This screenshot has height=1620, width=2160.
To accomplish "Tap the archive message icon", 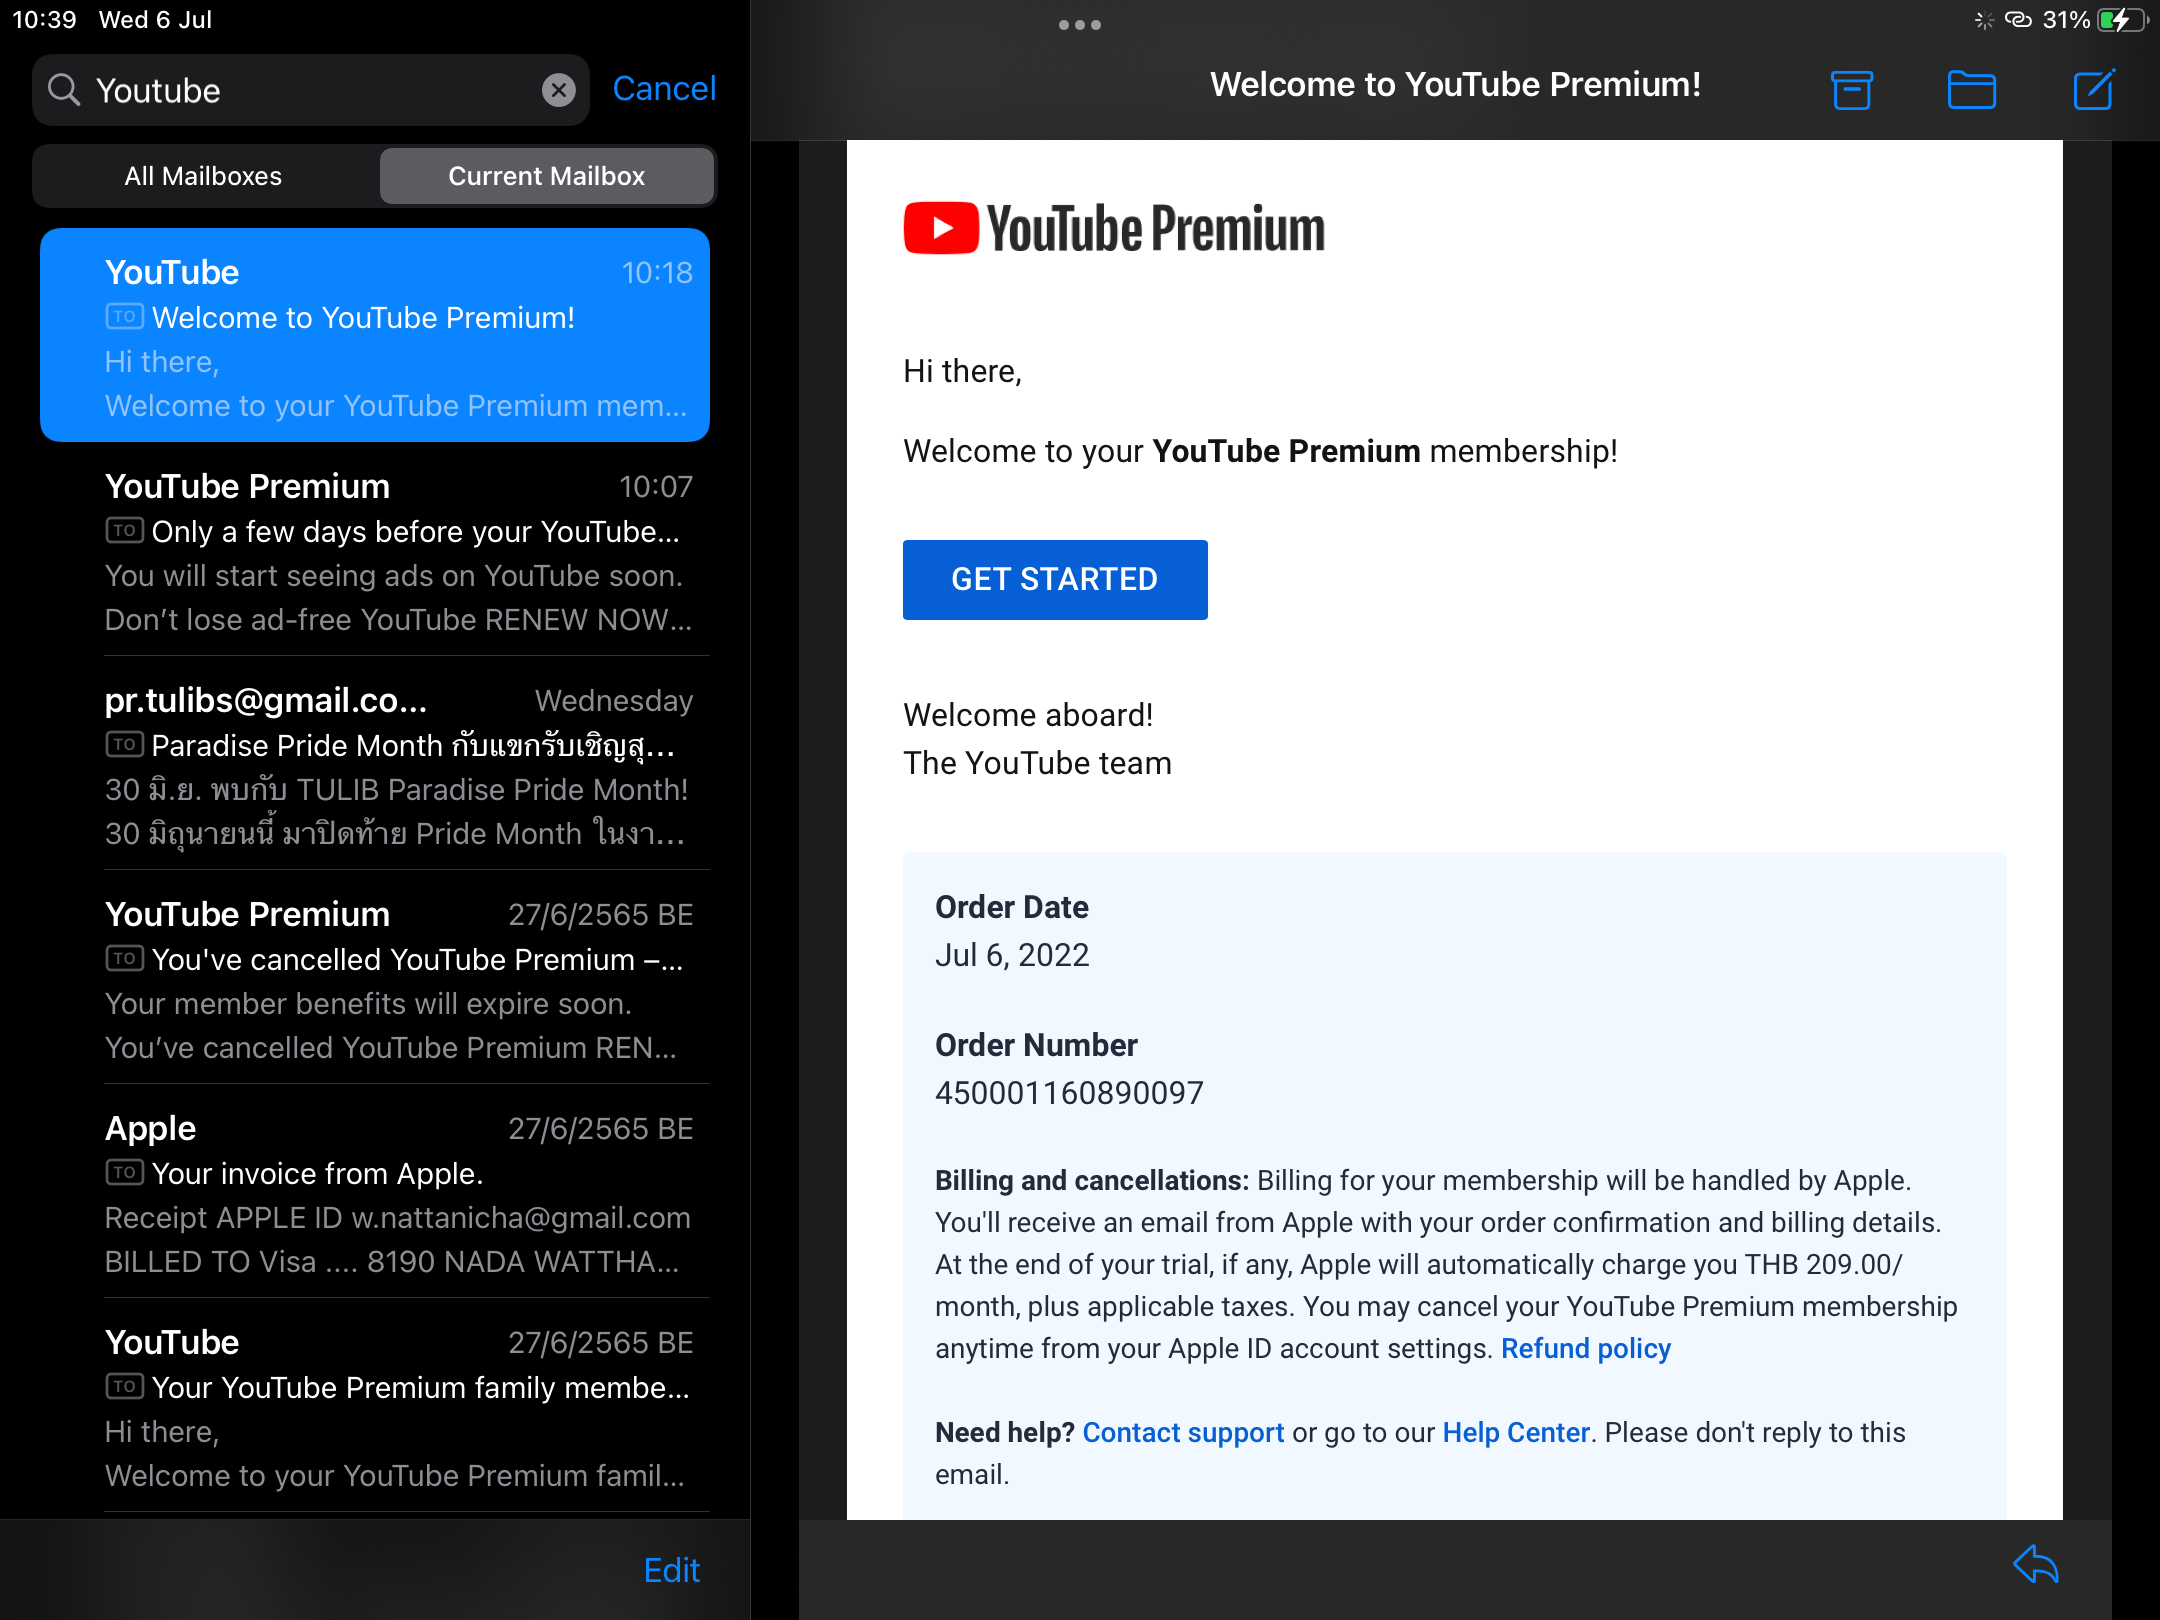I will point(1851,90).
